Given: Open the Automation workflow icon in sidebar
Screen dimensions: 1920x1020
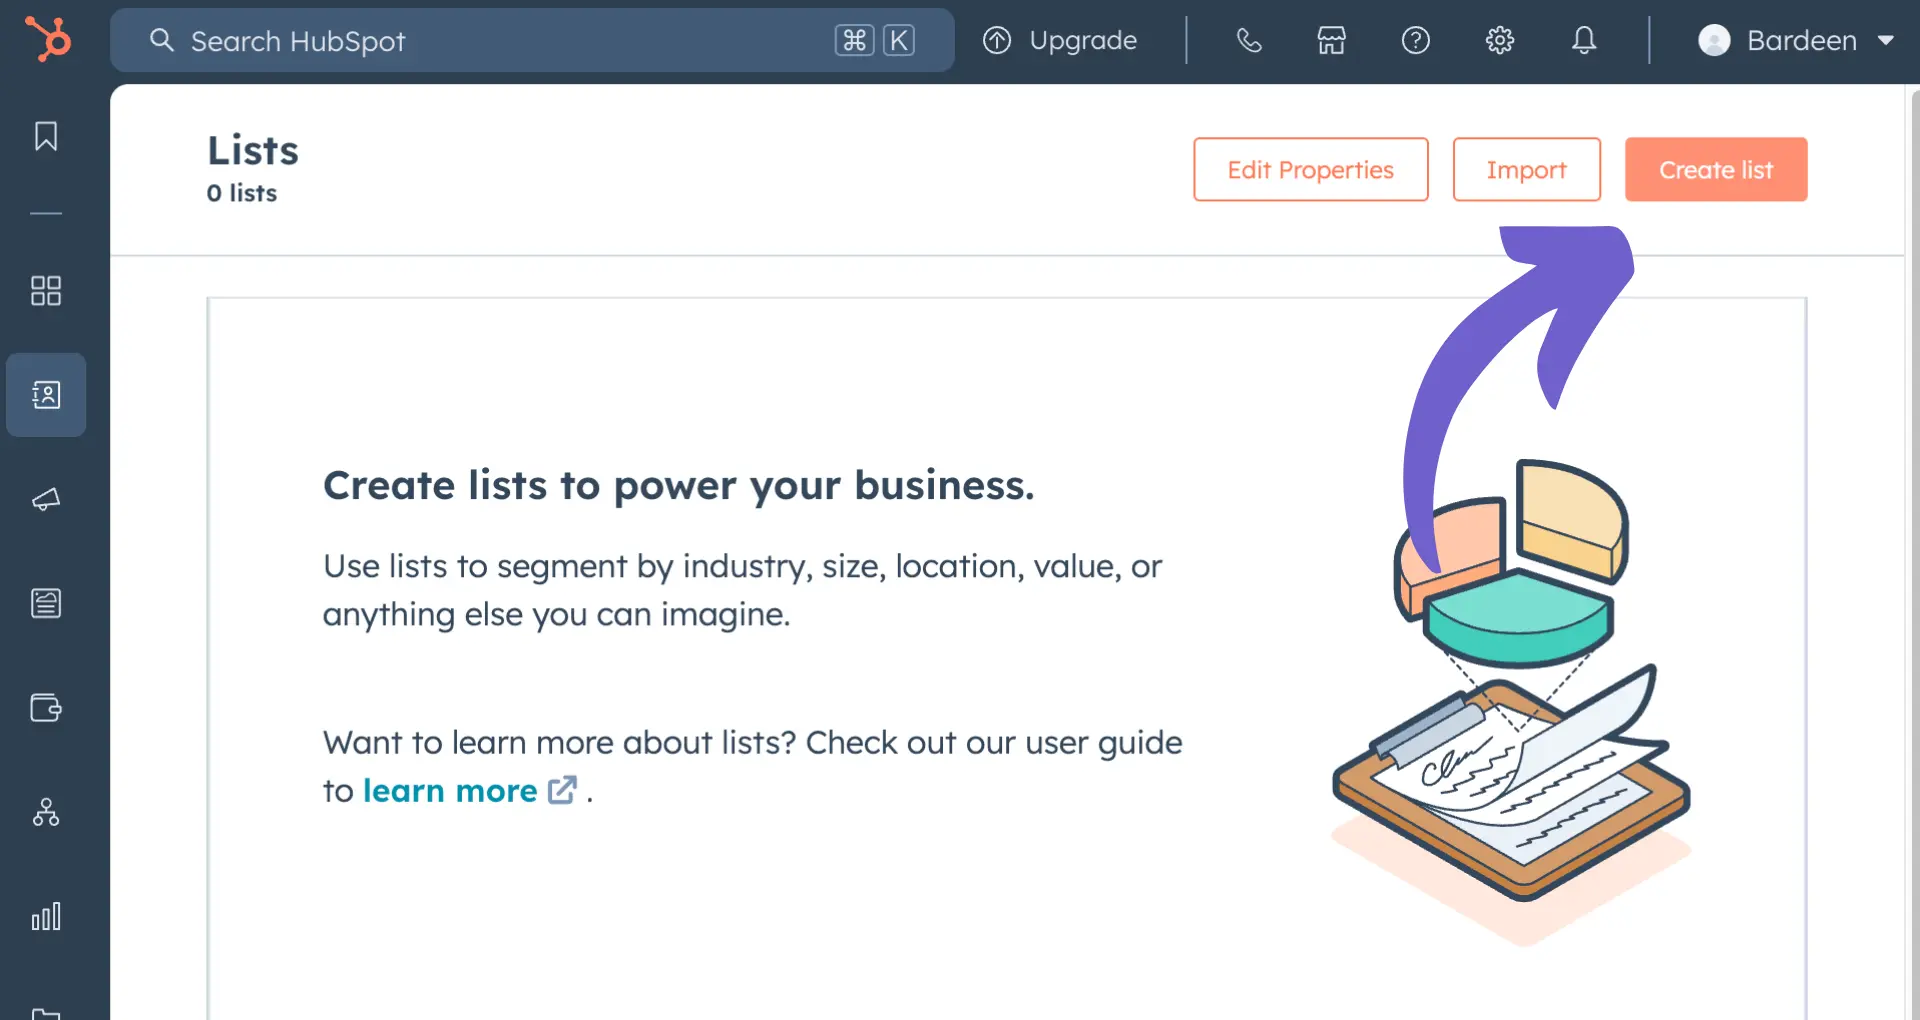Looking at the screenshot, I should pyautogui.click(x=46, y=812).
